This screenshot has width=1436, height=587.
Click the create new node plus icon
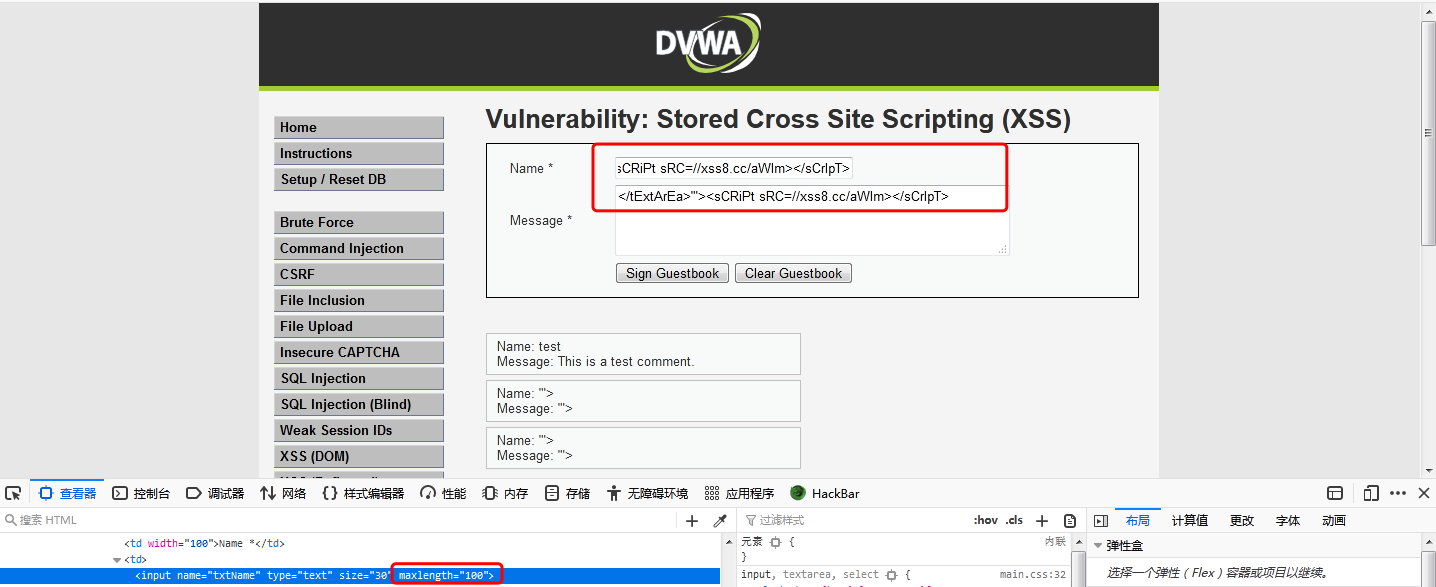[692, 520]
